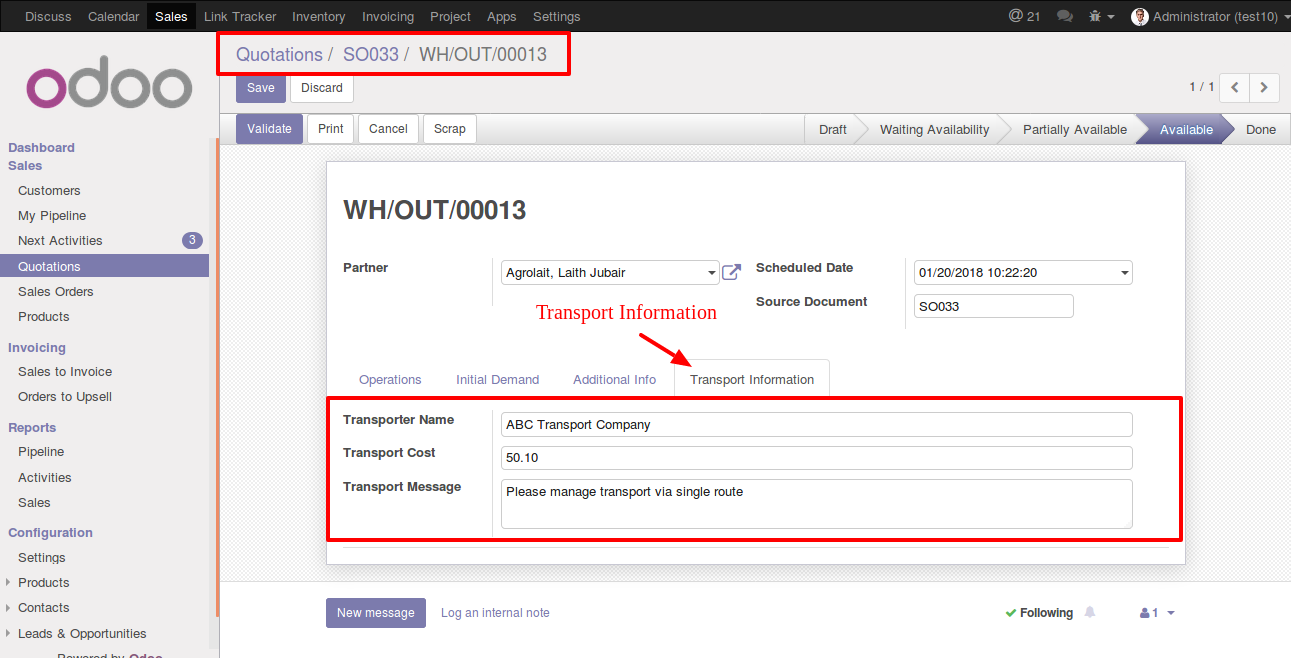The width and height of the screenshot is (1291, 658).
Task: Switch to the Additional Info tab
Action: pos(614,379)
